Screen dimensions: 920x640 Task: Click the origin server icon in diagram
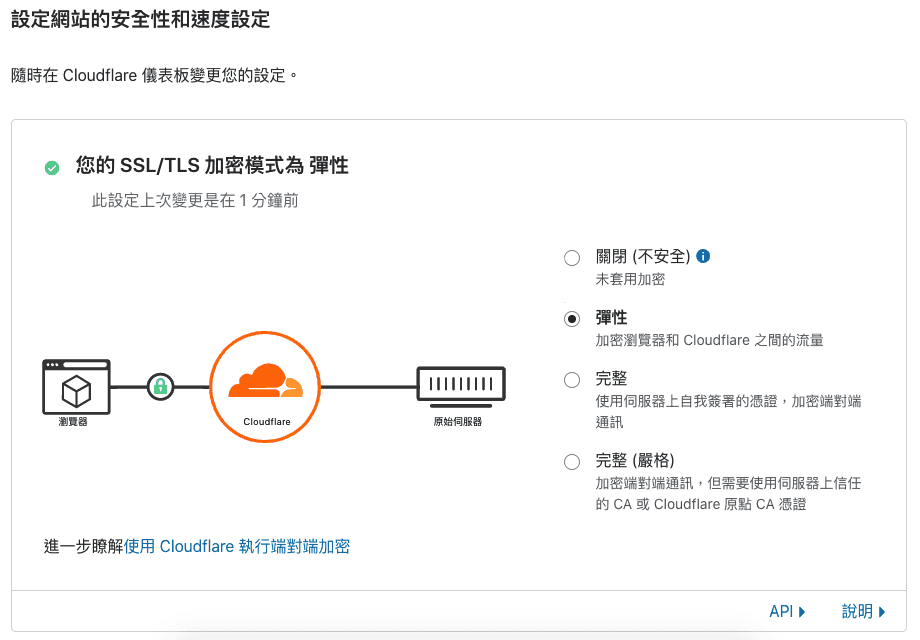(x=461, y=387)
